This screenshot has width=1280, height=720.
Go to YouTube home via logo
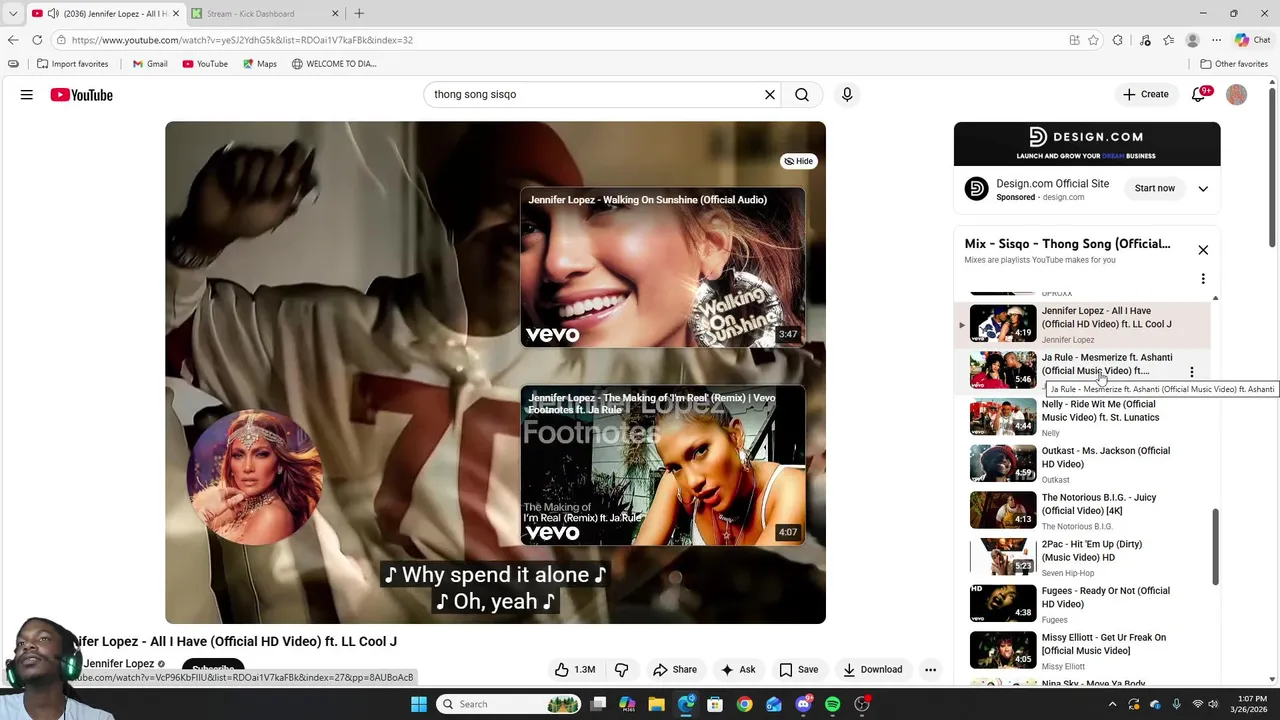pos(82,95)
